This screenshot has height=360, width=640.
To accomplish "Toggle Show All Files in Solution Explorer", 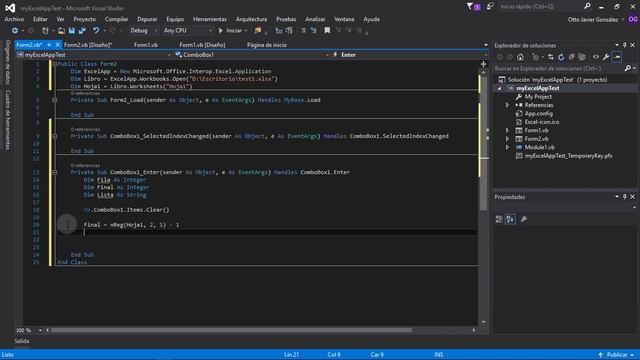I will (x=582, y=57).
